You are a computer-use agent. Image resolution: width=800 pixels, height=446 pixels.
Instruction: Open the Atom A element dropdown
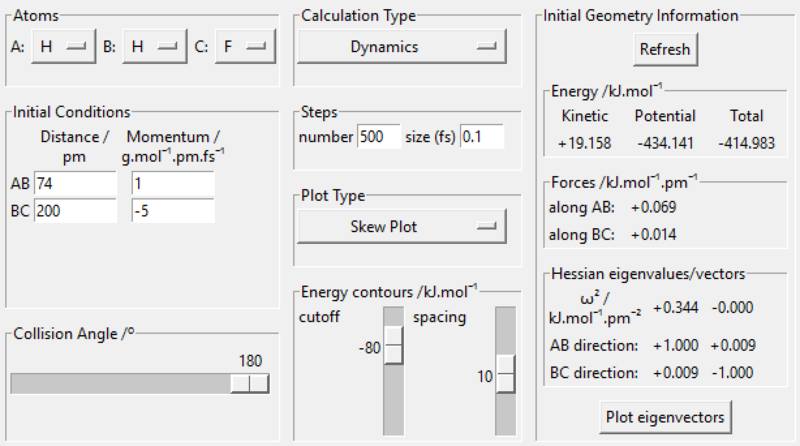pyautogui.click(x=62, y=46)
